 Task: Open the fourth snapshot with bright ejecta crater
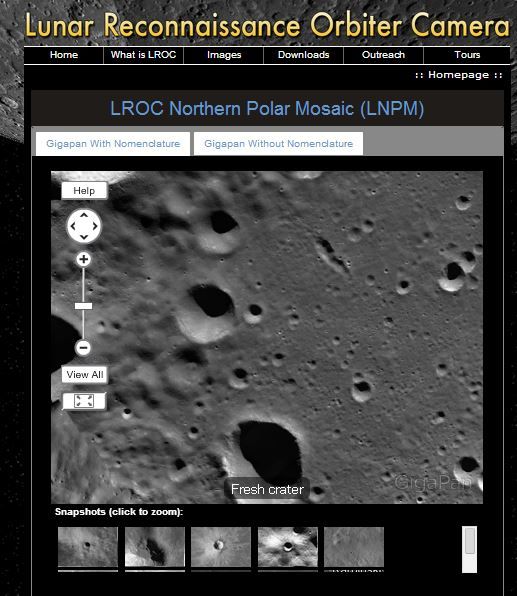pos(288,547)
